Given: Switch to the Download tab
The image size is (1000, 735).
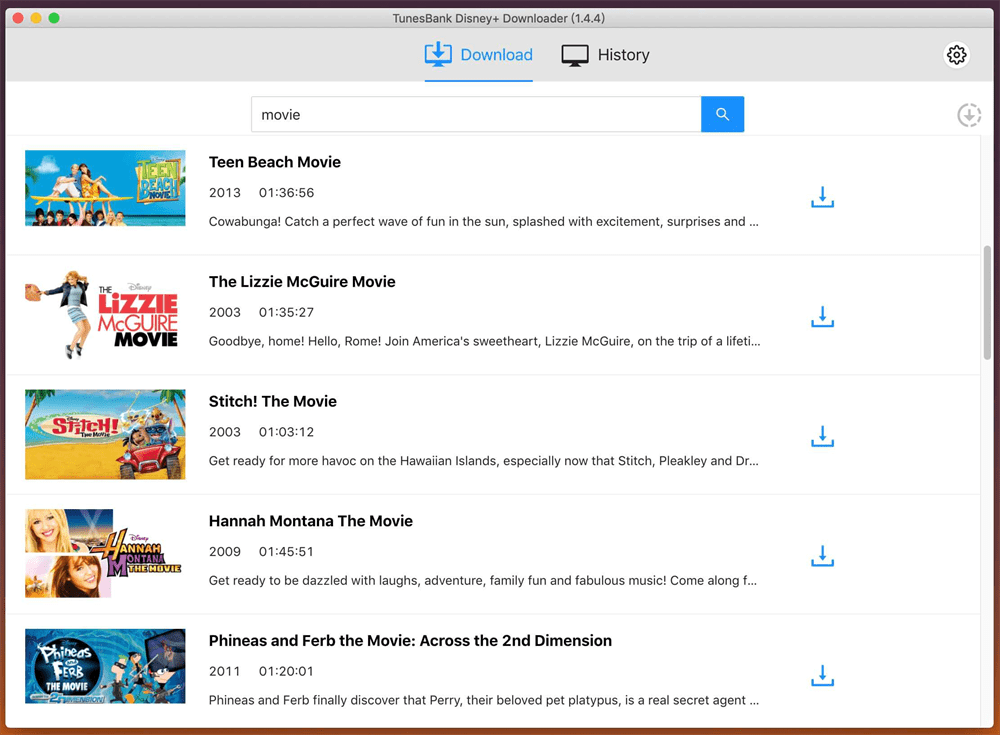Looking at the screenshot, I should click(478, 56).
